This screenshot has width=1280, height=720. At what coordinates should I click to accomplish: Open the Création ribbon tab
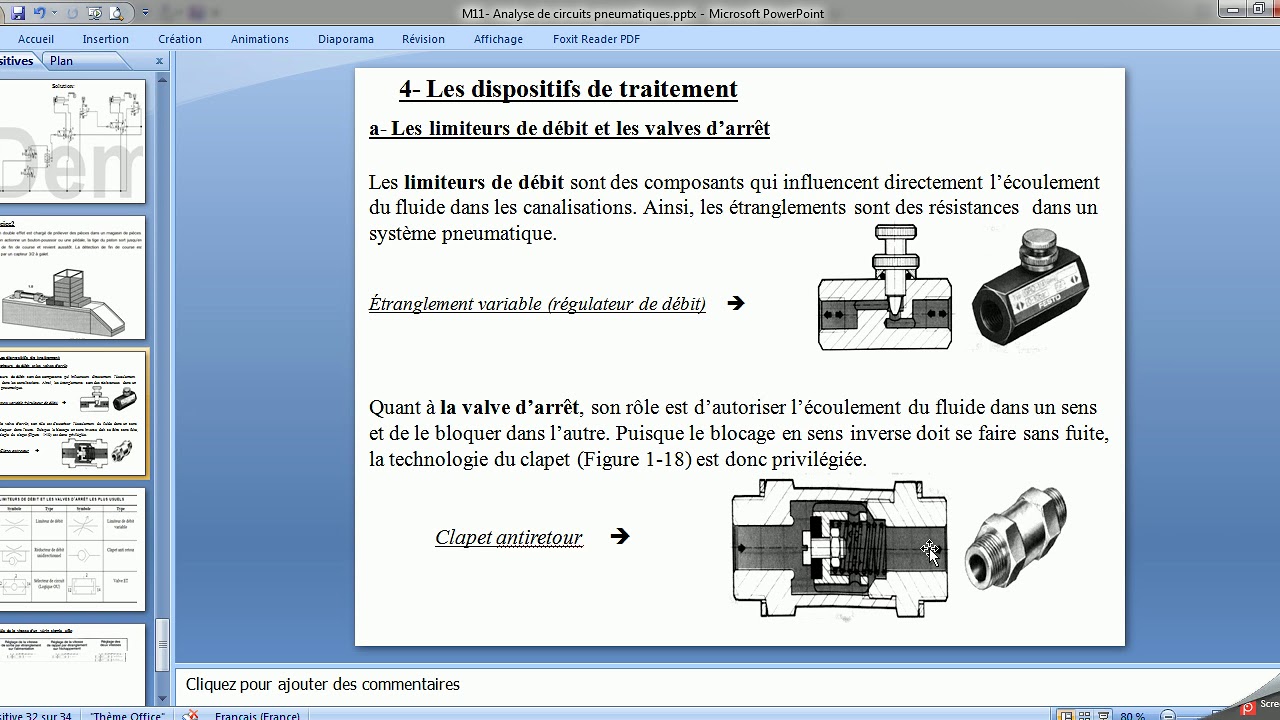click(180, 39)
